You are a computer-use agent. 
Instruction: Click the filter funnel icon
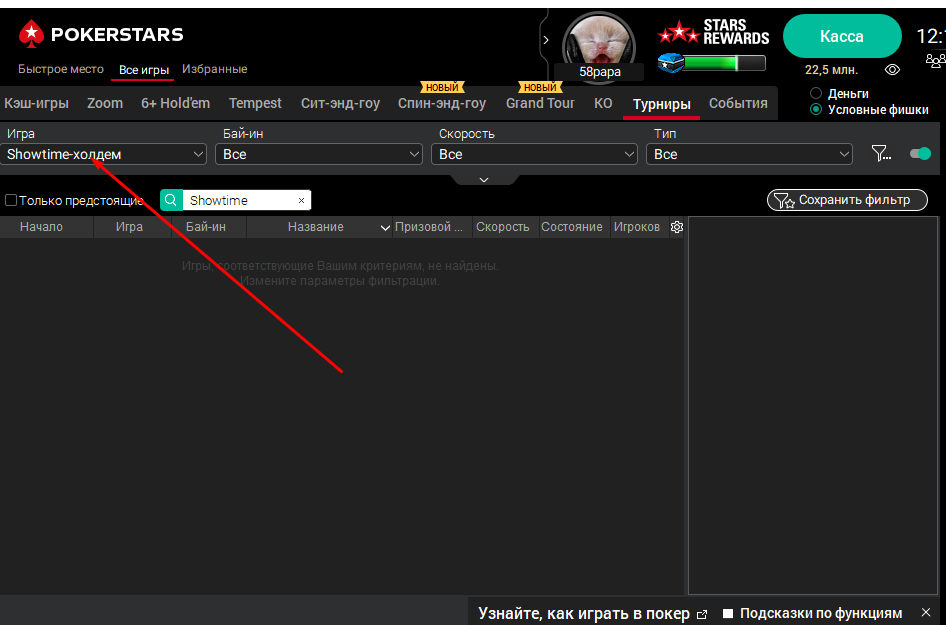(881, 154)
